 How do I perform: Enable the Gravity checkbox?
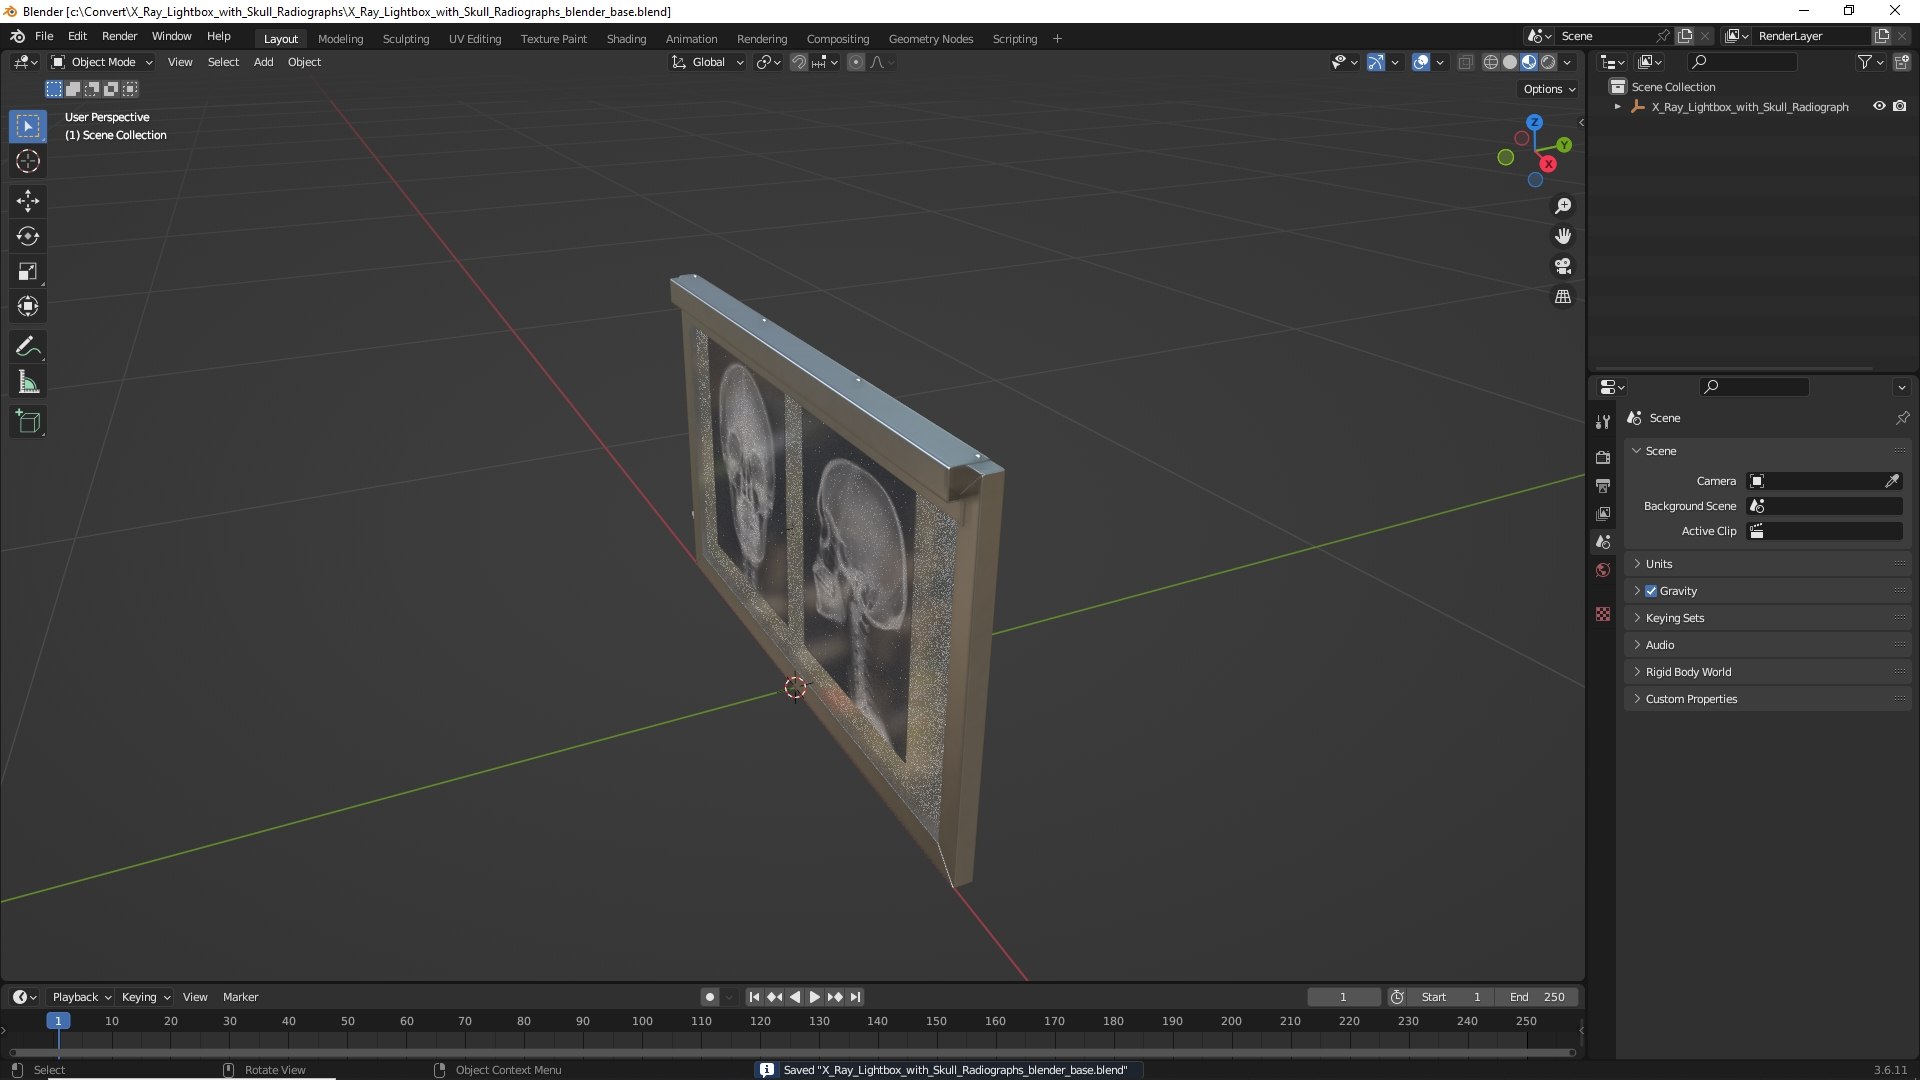coord(1651,591)
